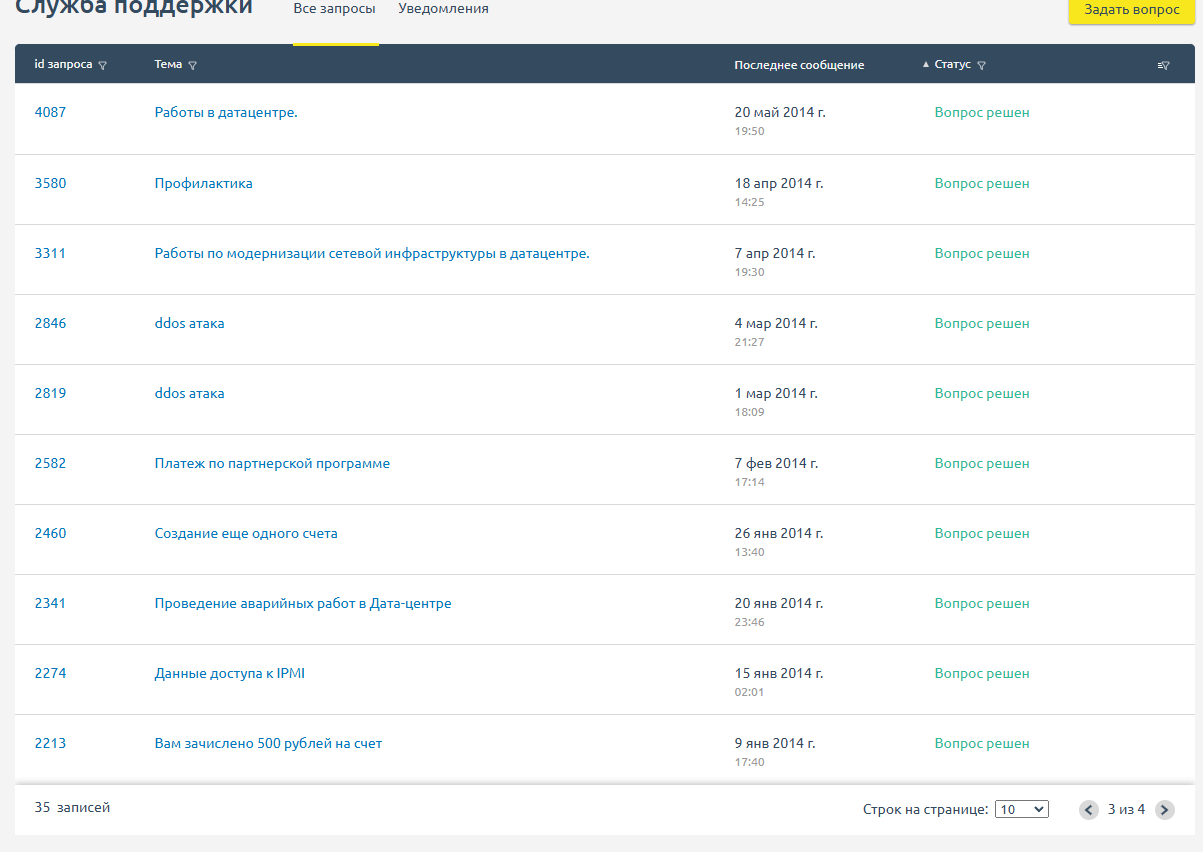Click filter icon next to id запроса
Image resolution: width=1203 pixels, height=852 pixels.
pos(103,65)
